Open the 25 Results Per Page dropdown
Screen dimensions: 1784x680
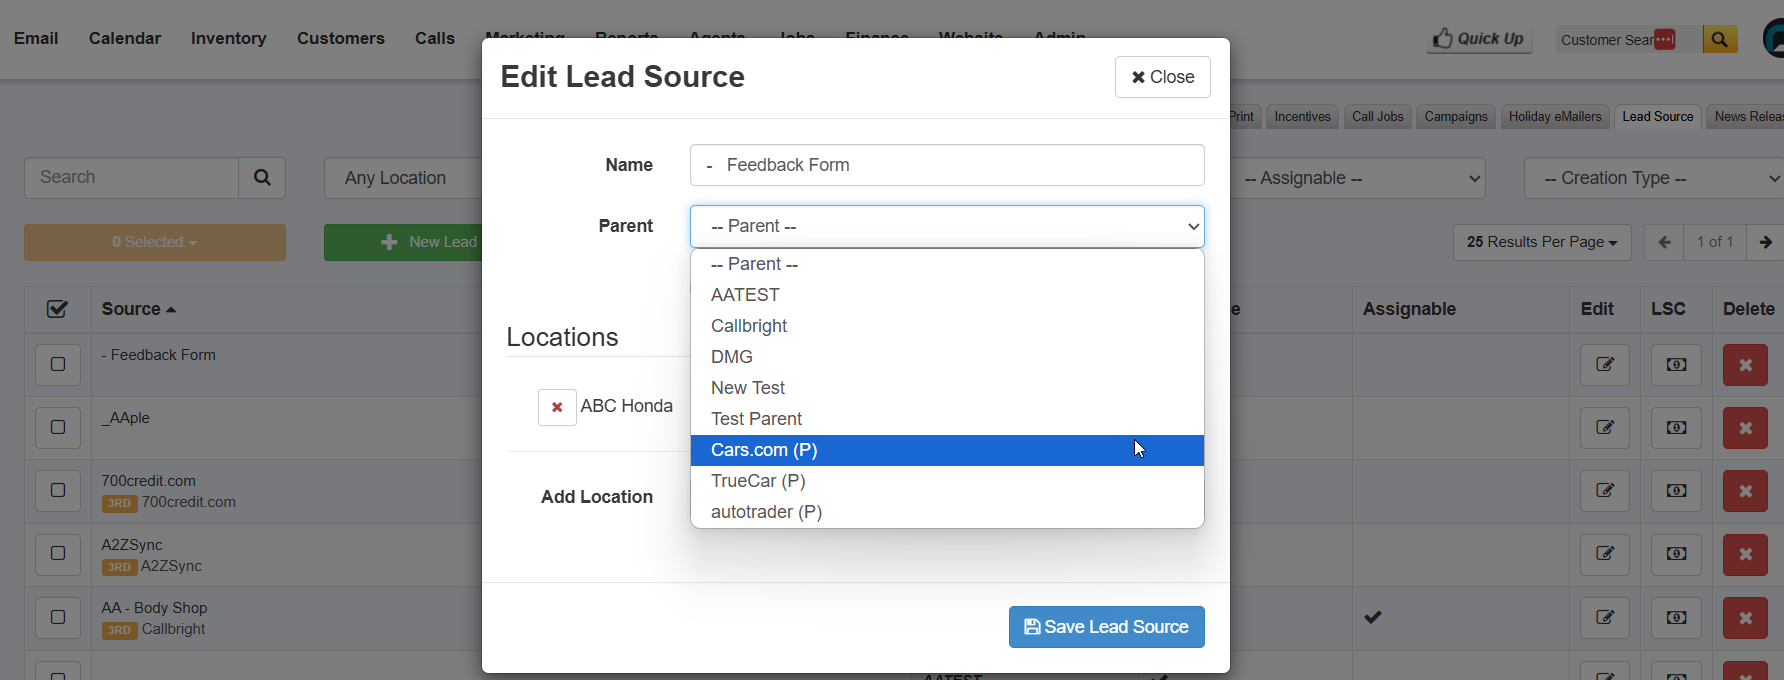tap(1542, 242)
